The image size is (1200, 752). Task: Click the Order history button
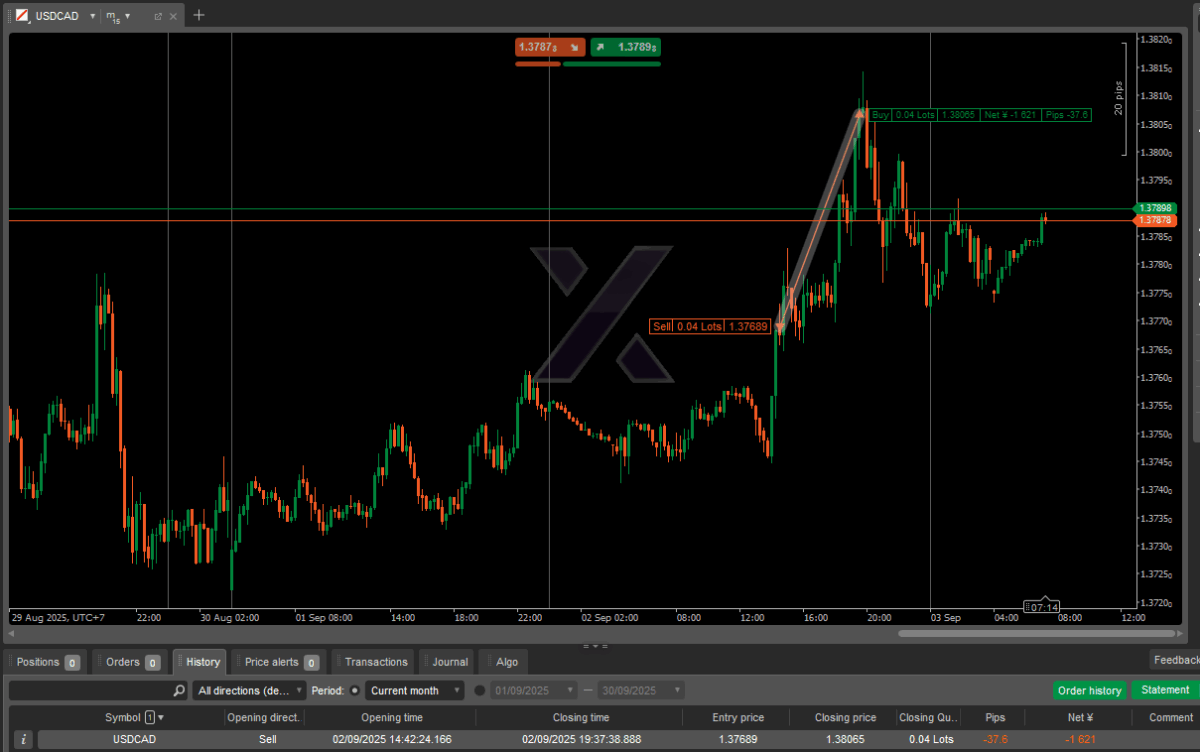(1089, 690)
